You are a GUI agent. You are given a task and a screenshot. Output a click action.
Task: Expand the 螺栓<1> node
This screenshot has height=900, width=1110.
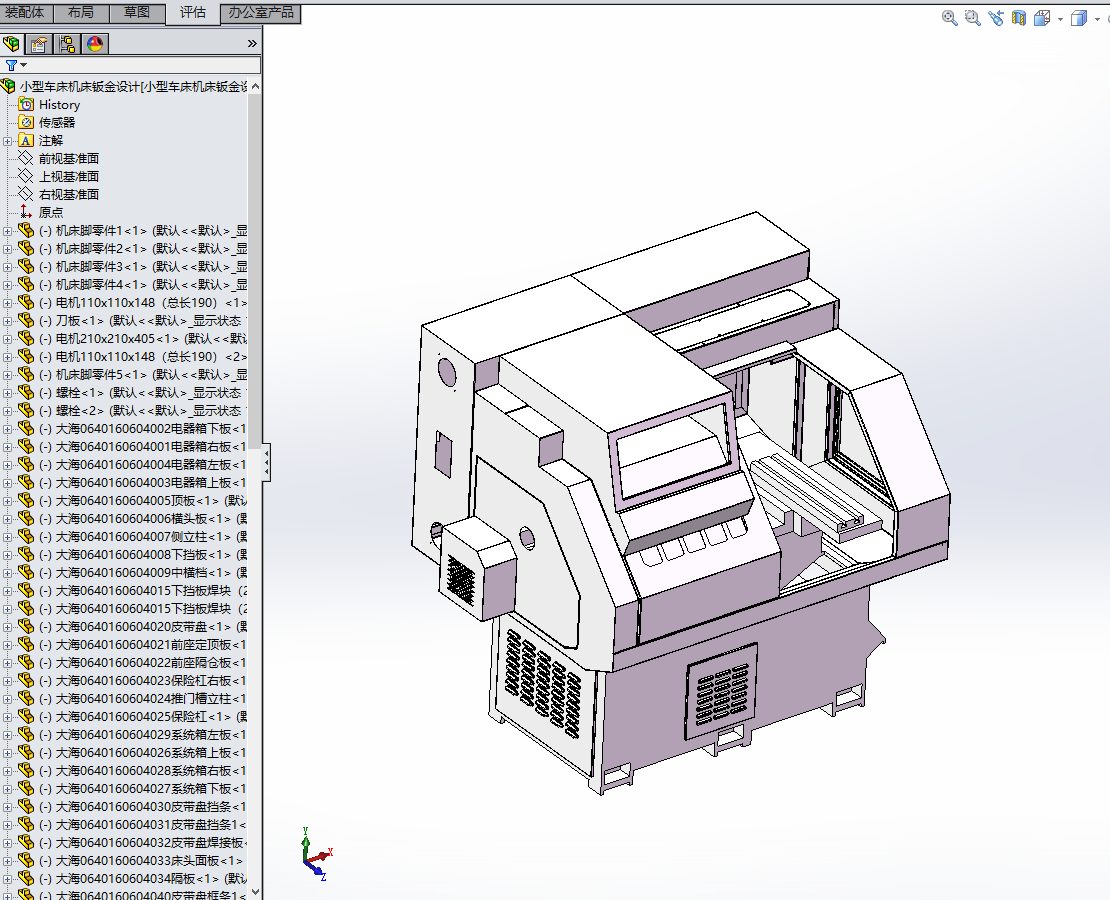(8, 393)
